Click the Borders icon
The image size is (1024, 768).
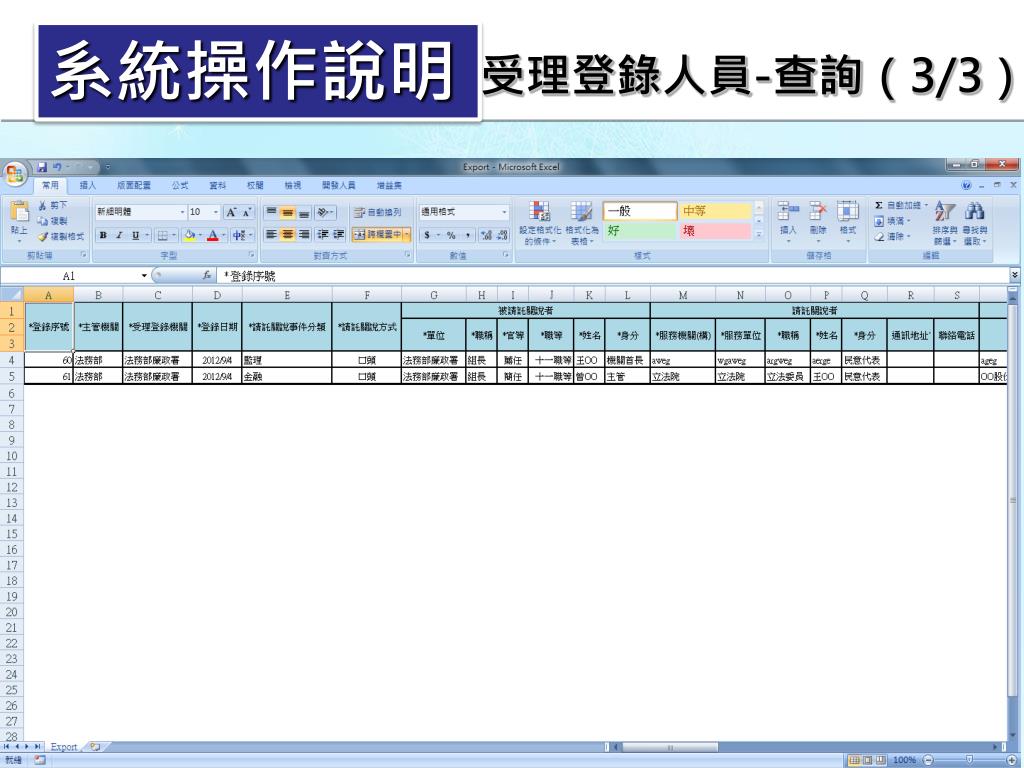(x=163, y=235)
